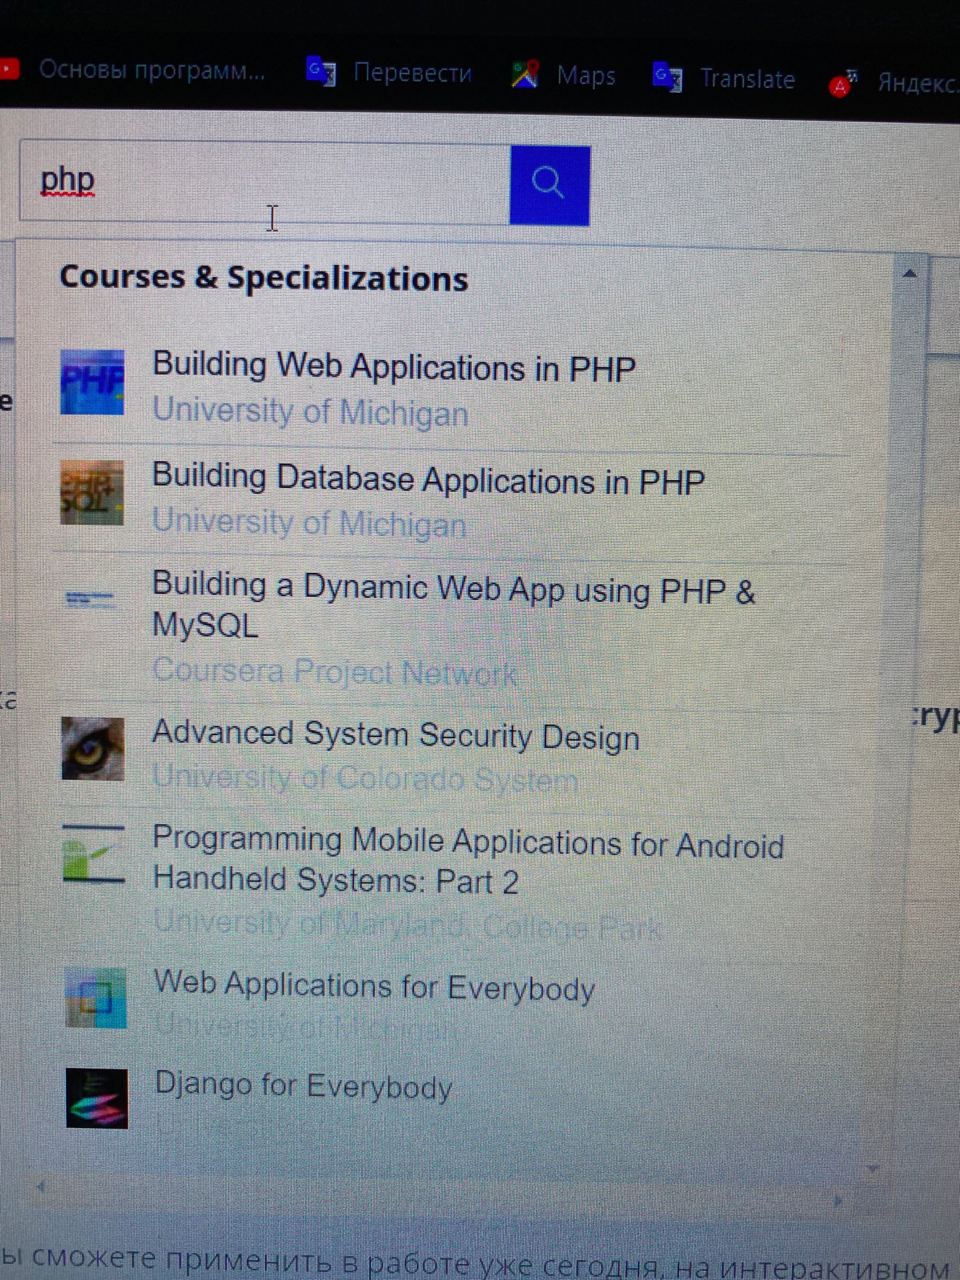
Task: Click University of Michigan under Building Web Applications
Action: coord(310,412)
